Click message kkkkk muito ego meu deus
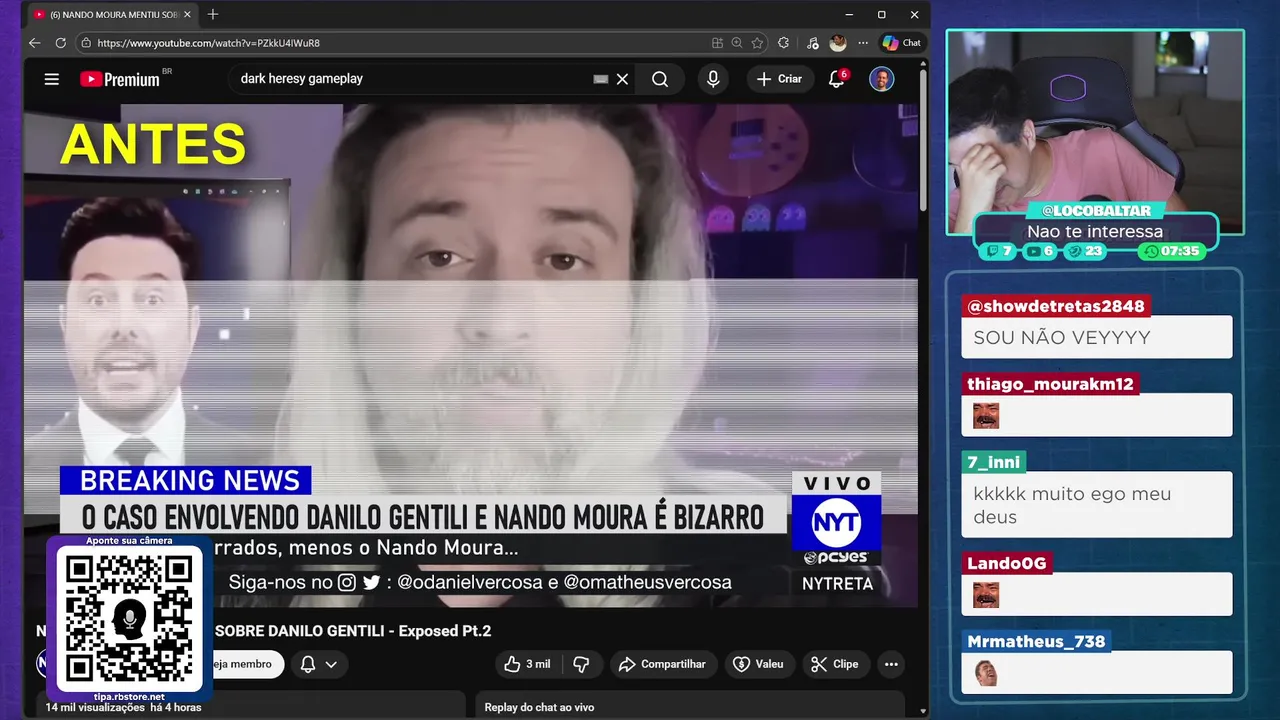Screen dimensions: 1280x720 [1072, 505]
